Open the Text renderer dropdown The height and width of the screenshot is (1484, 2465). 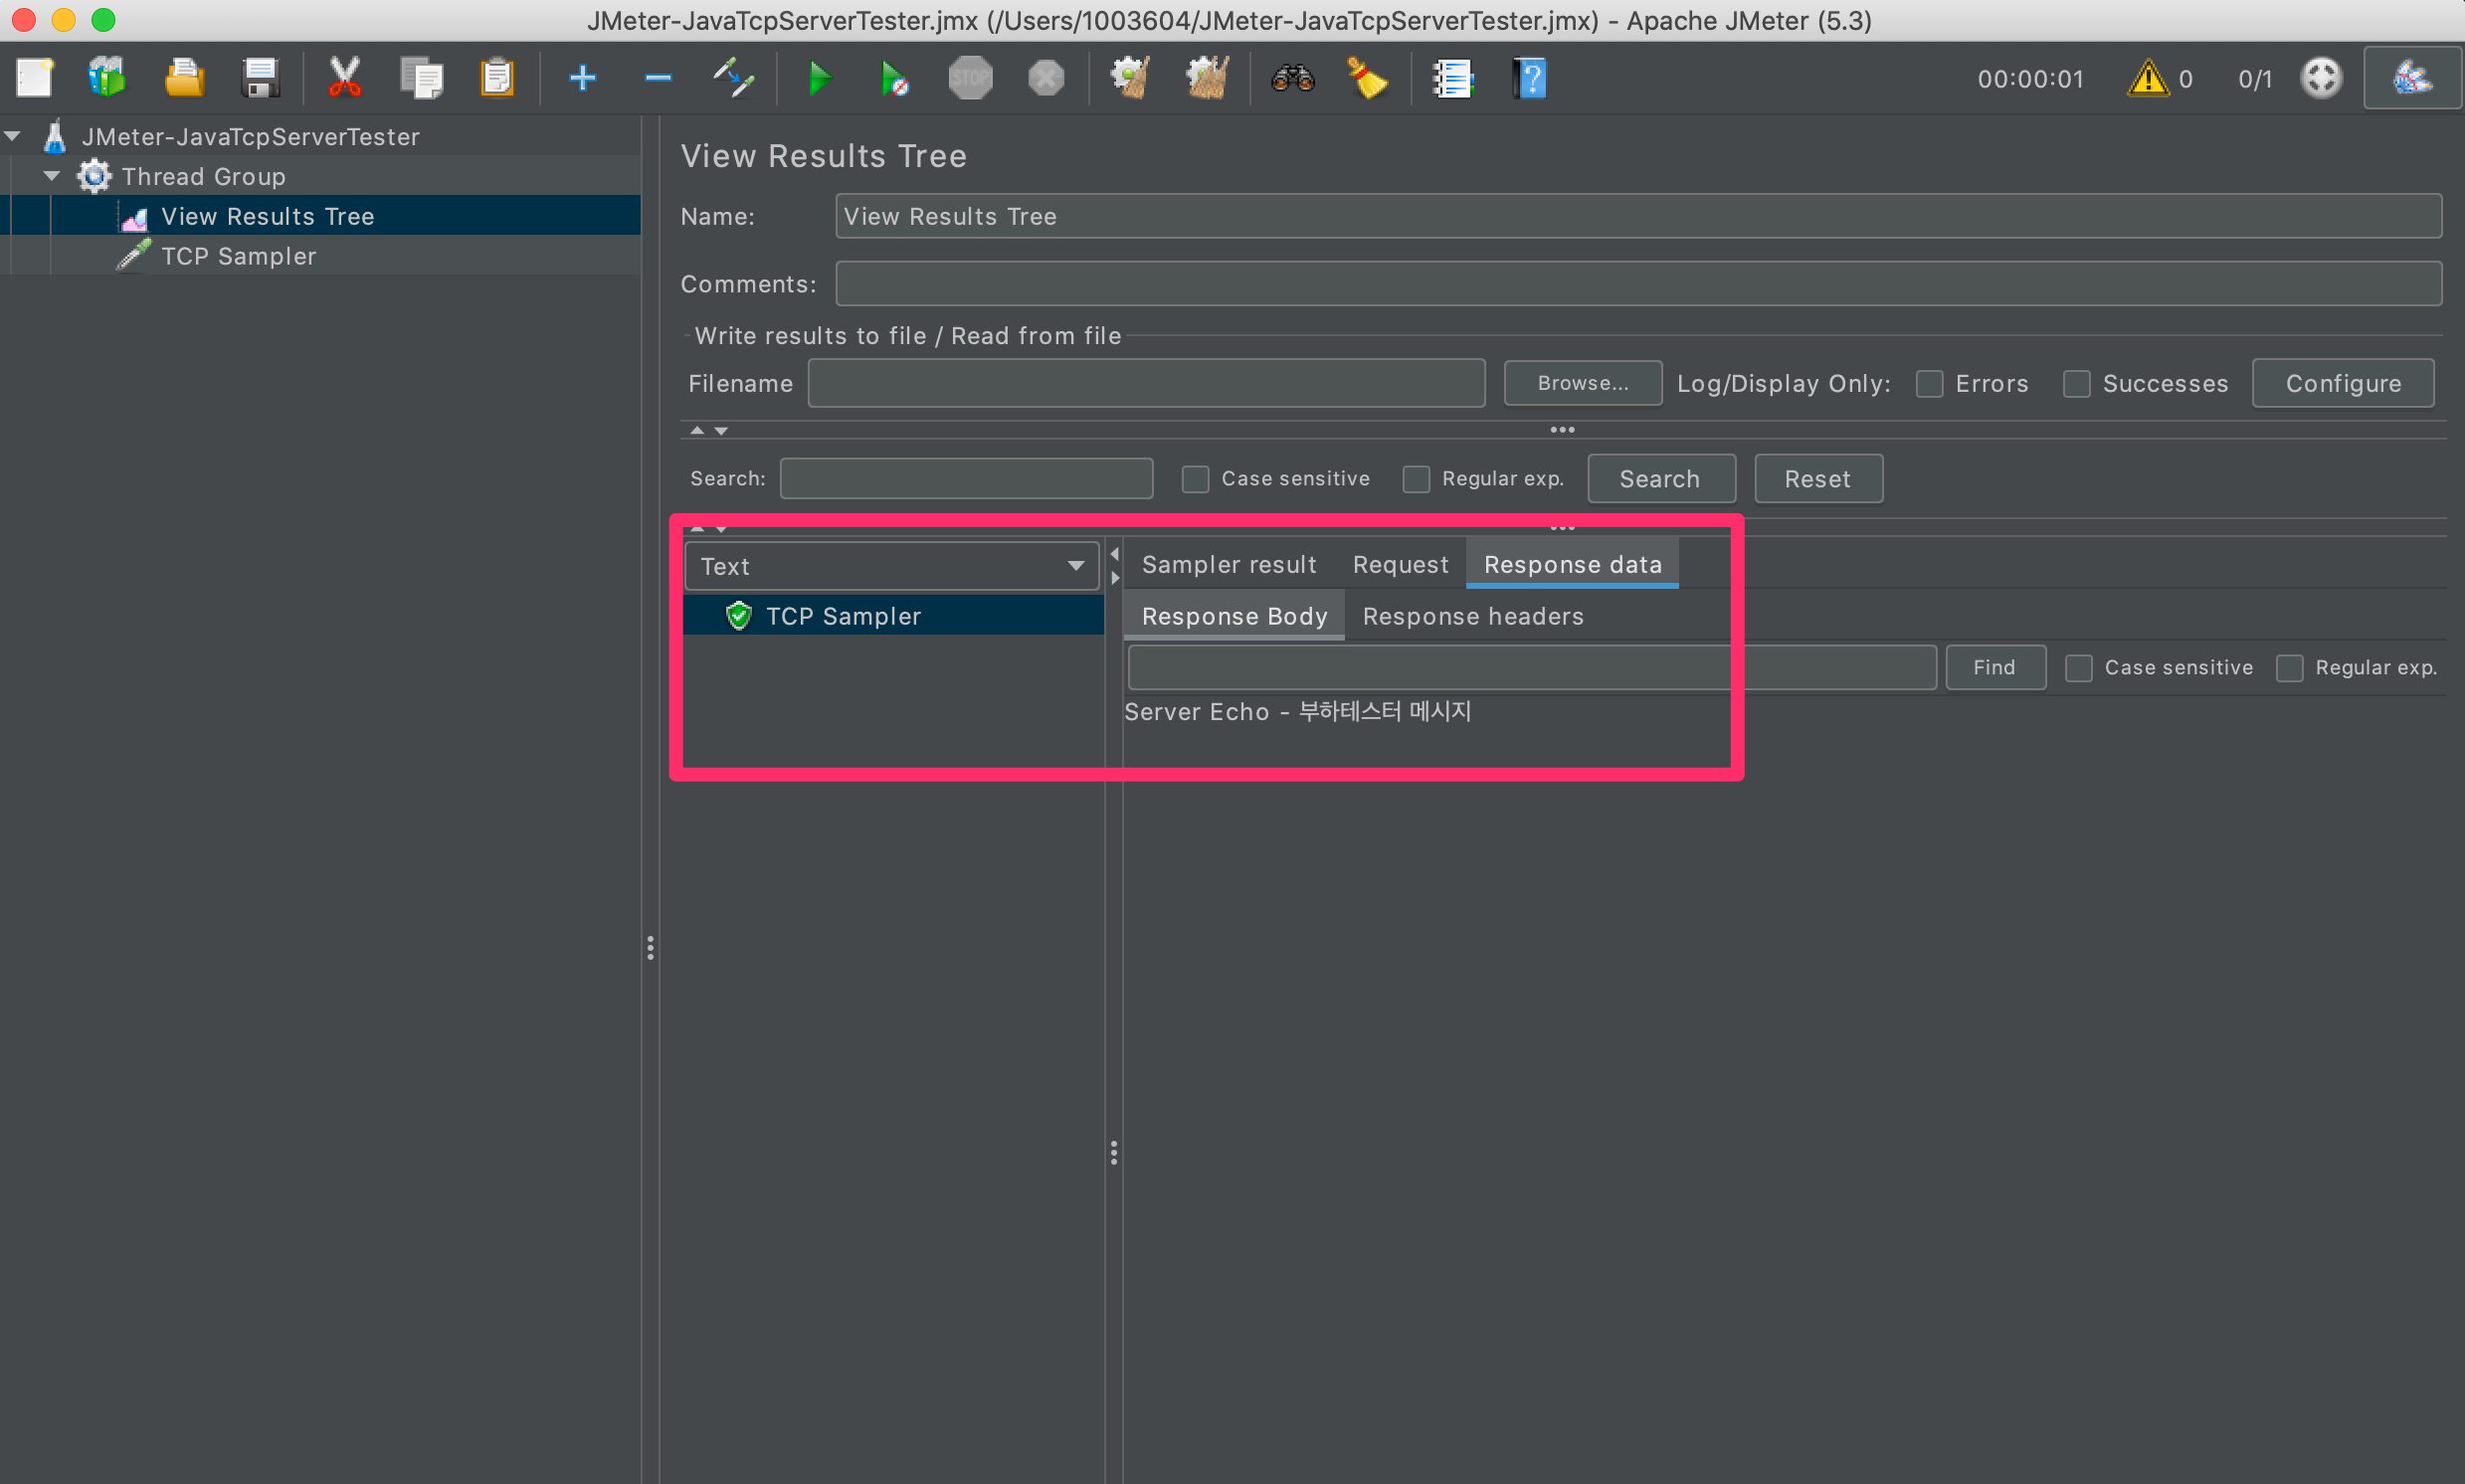[891, 566]
